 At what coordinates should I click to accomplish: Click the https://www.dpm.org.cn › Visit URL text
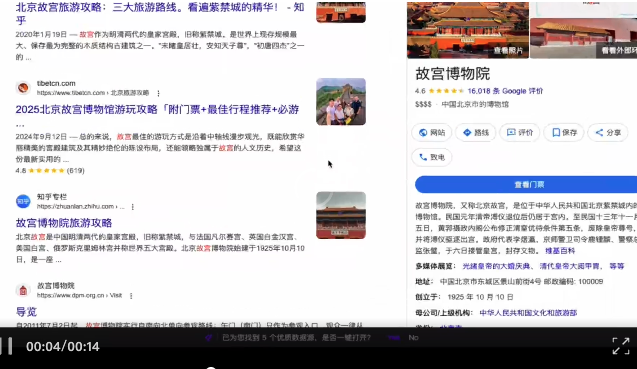[x=79, y=295]
